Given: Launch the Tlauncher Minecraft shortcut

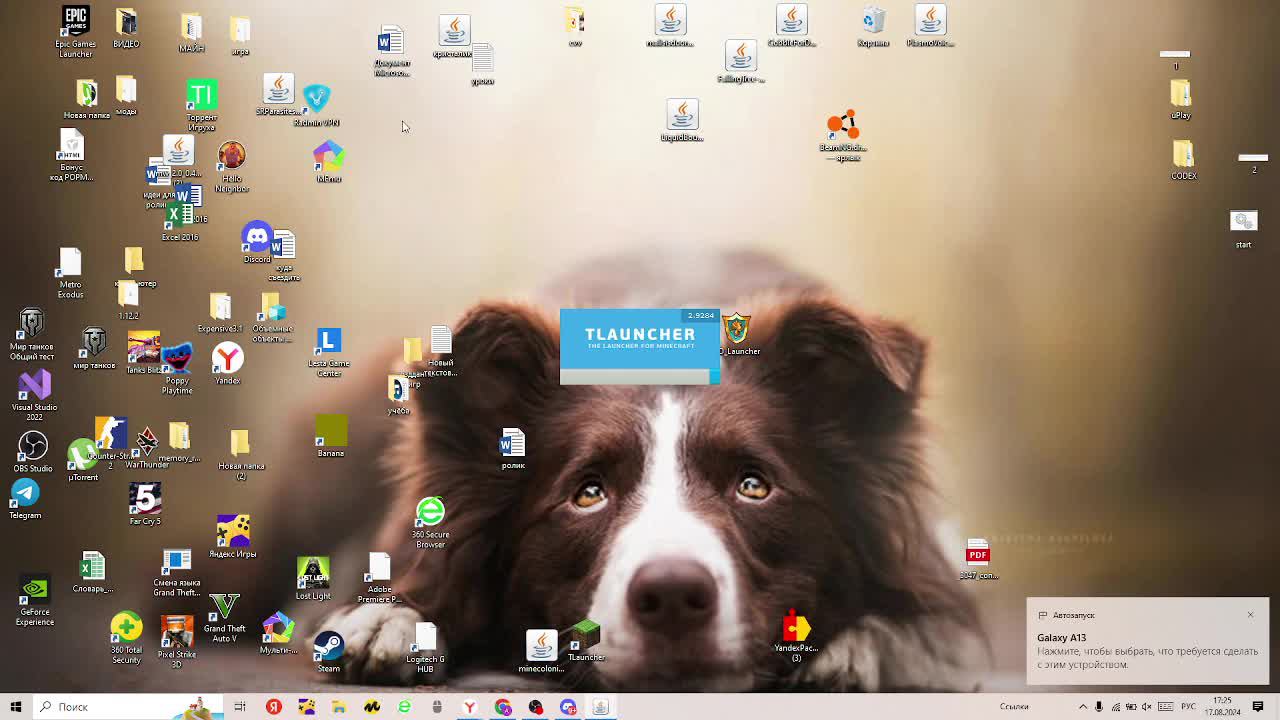Looking at the screenshot, I should (x=586, y=640).
